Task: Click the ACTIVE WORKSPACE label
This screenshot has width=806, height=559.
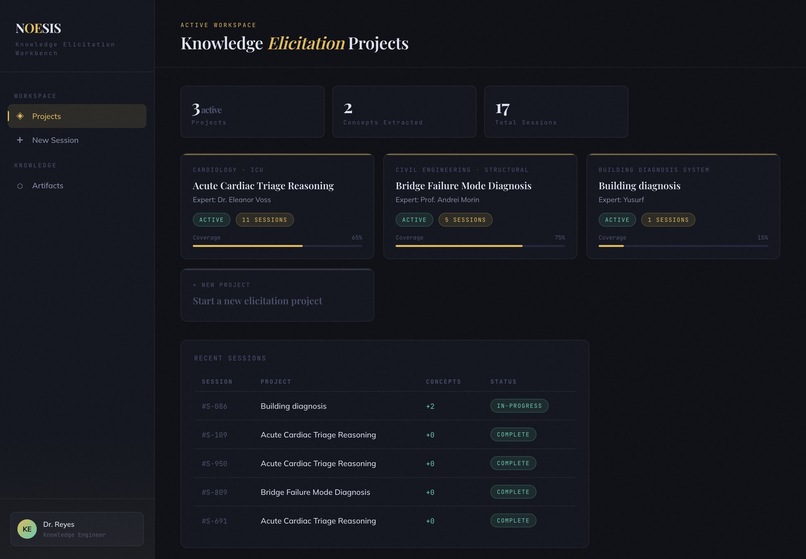Action: [x=218, y=25]
